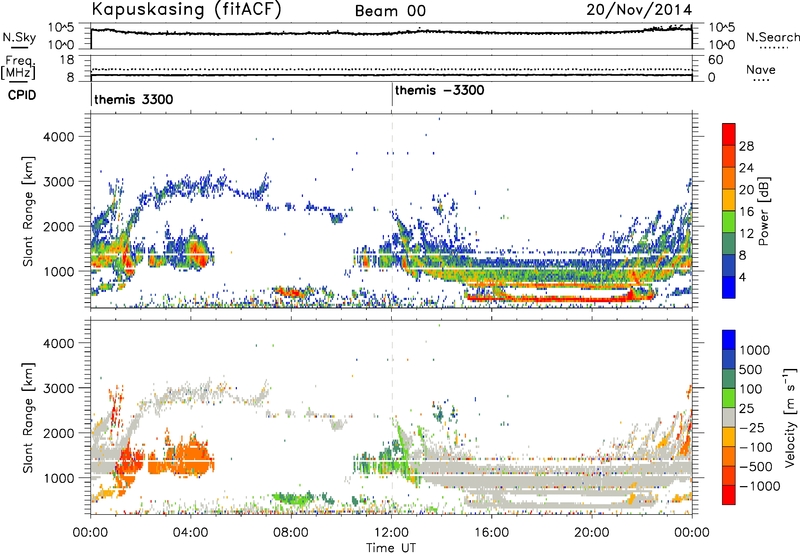Click the Beam 00 label
Image resolution: width=800 pixels, height=554 pixels.
(390, 11)
